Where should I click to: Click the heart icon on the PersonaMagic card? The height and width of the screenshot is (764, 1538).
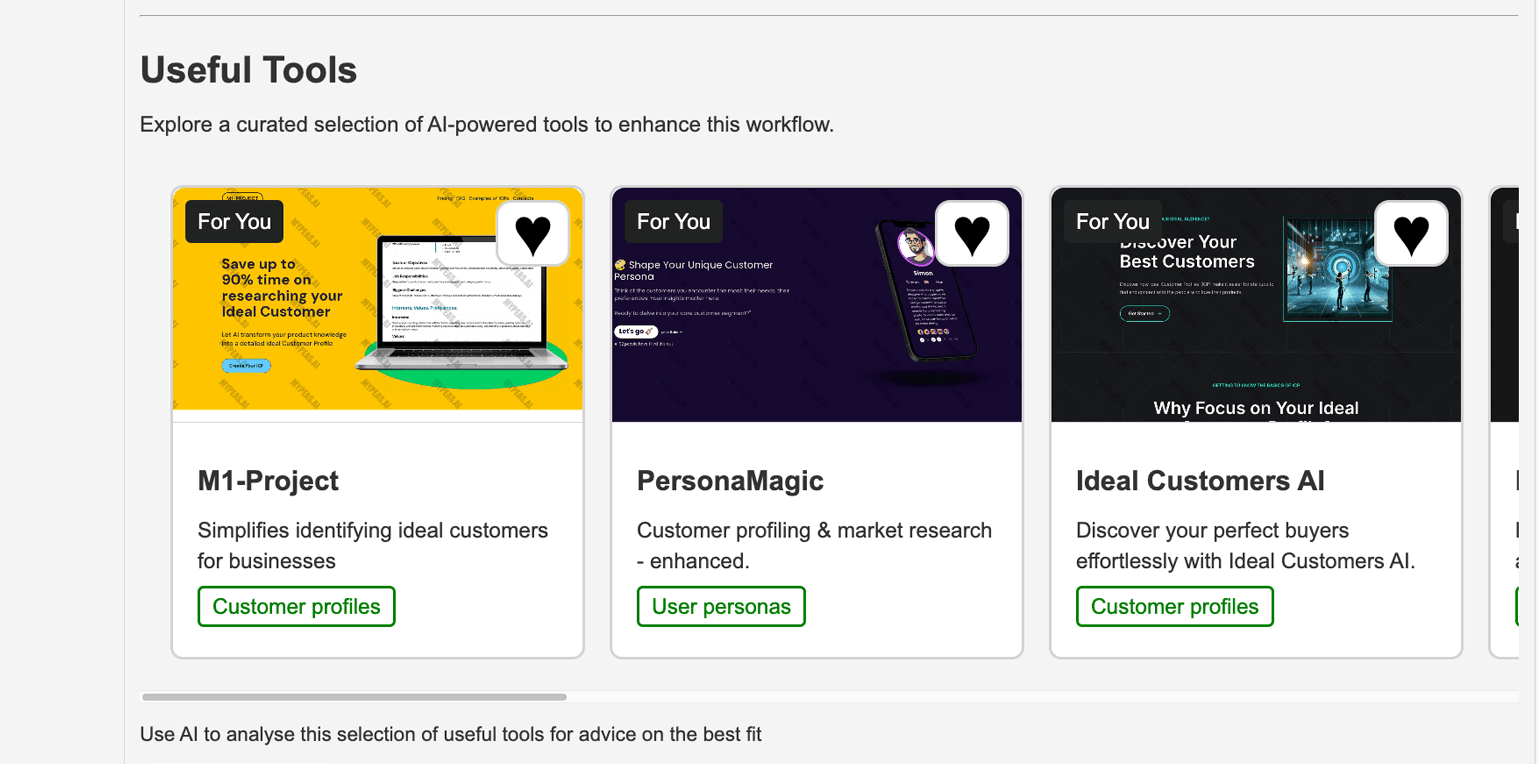click(x=972, y=234)
